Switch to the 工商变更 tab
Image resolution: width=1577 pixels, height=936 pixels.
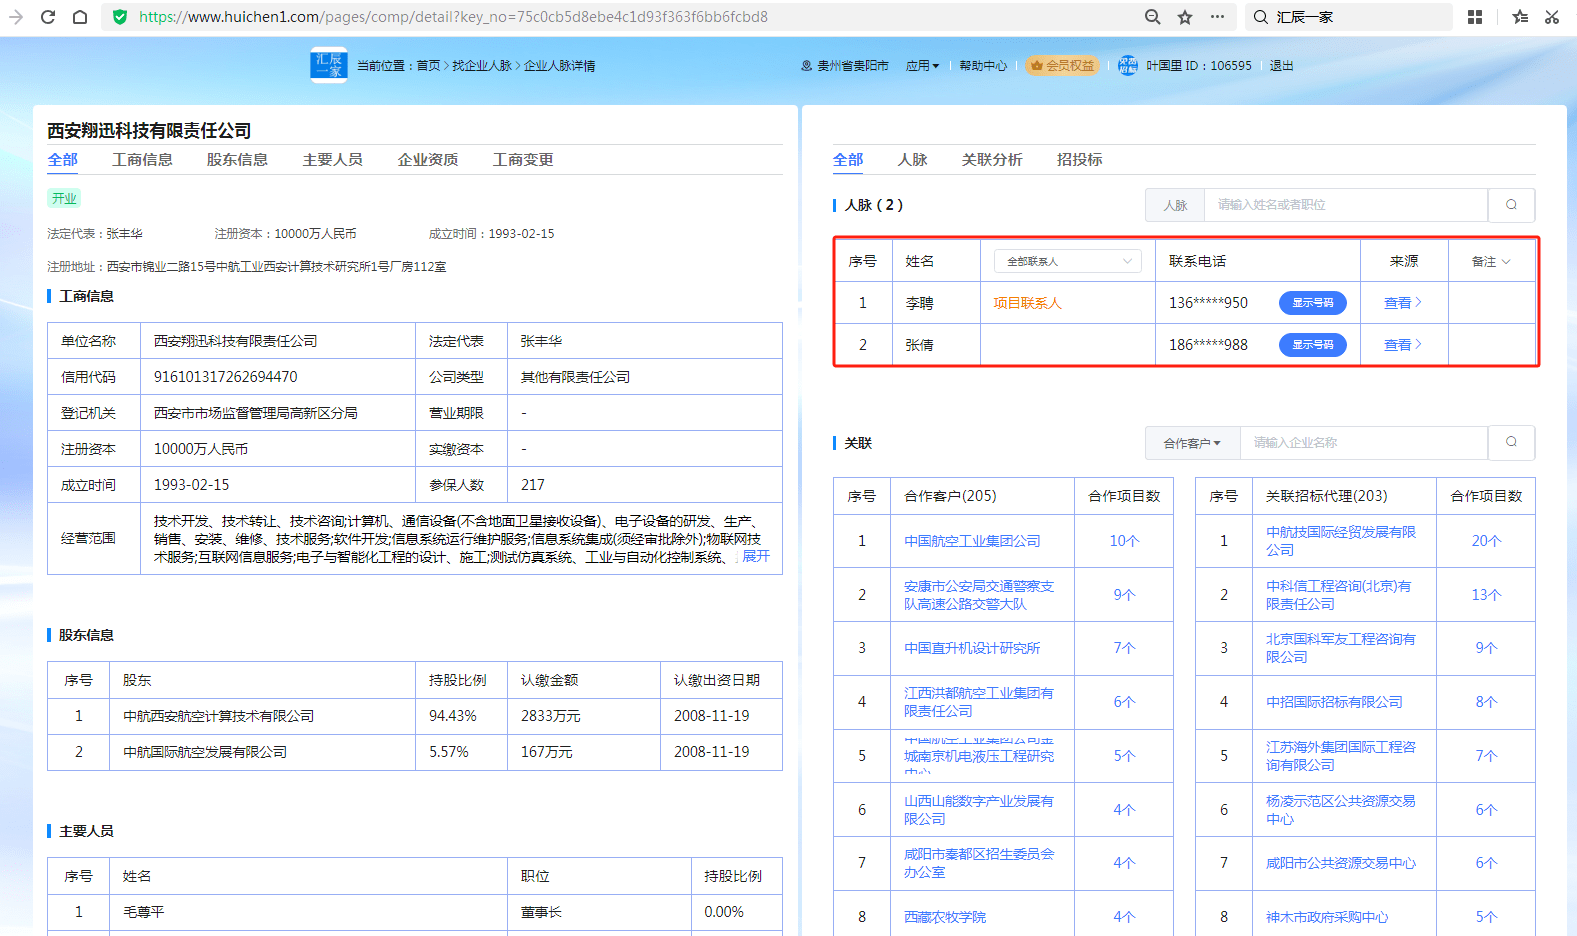click(523, 160)
